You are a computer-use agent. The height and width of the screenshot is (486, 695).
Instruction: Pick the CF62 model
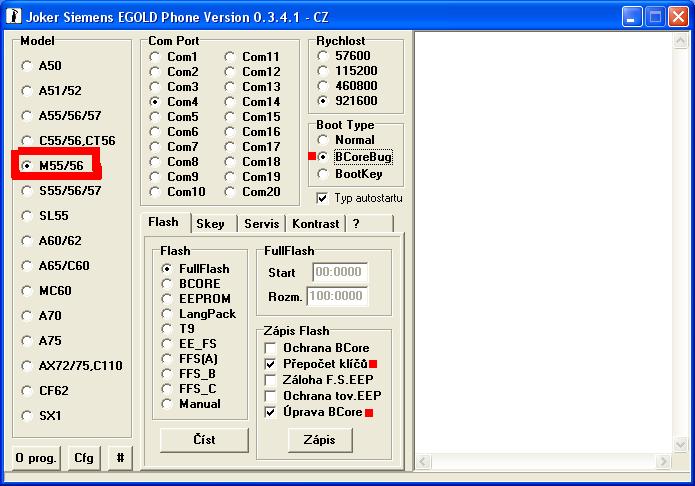coord(27,391)
